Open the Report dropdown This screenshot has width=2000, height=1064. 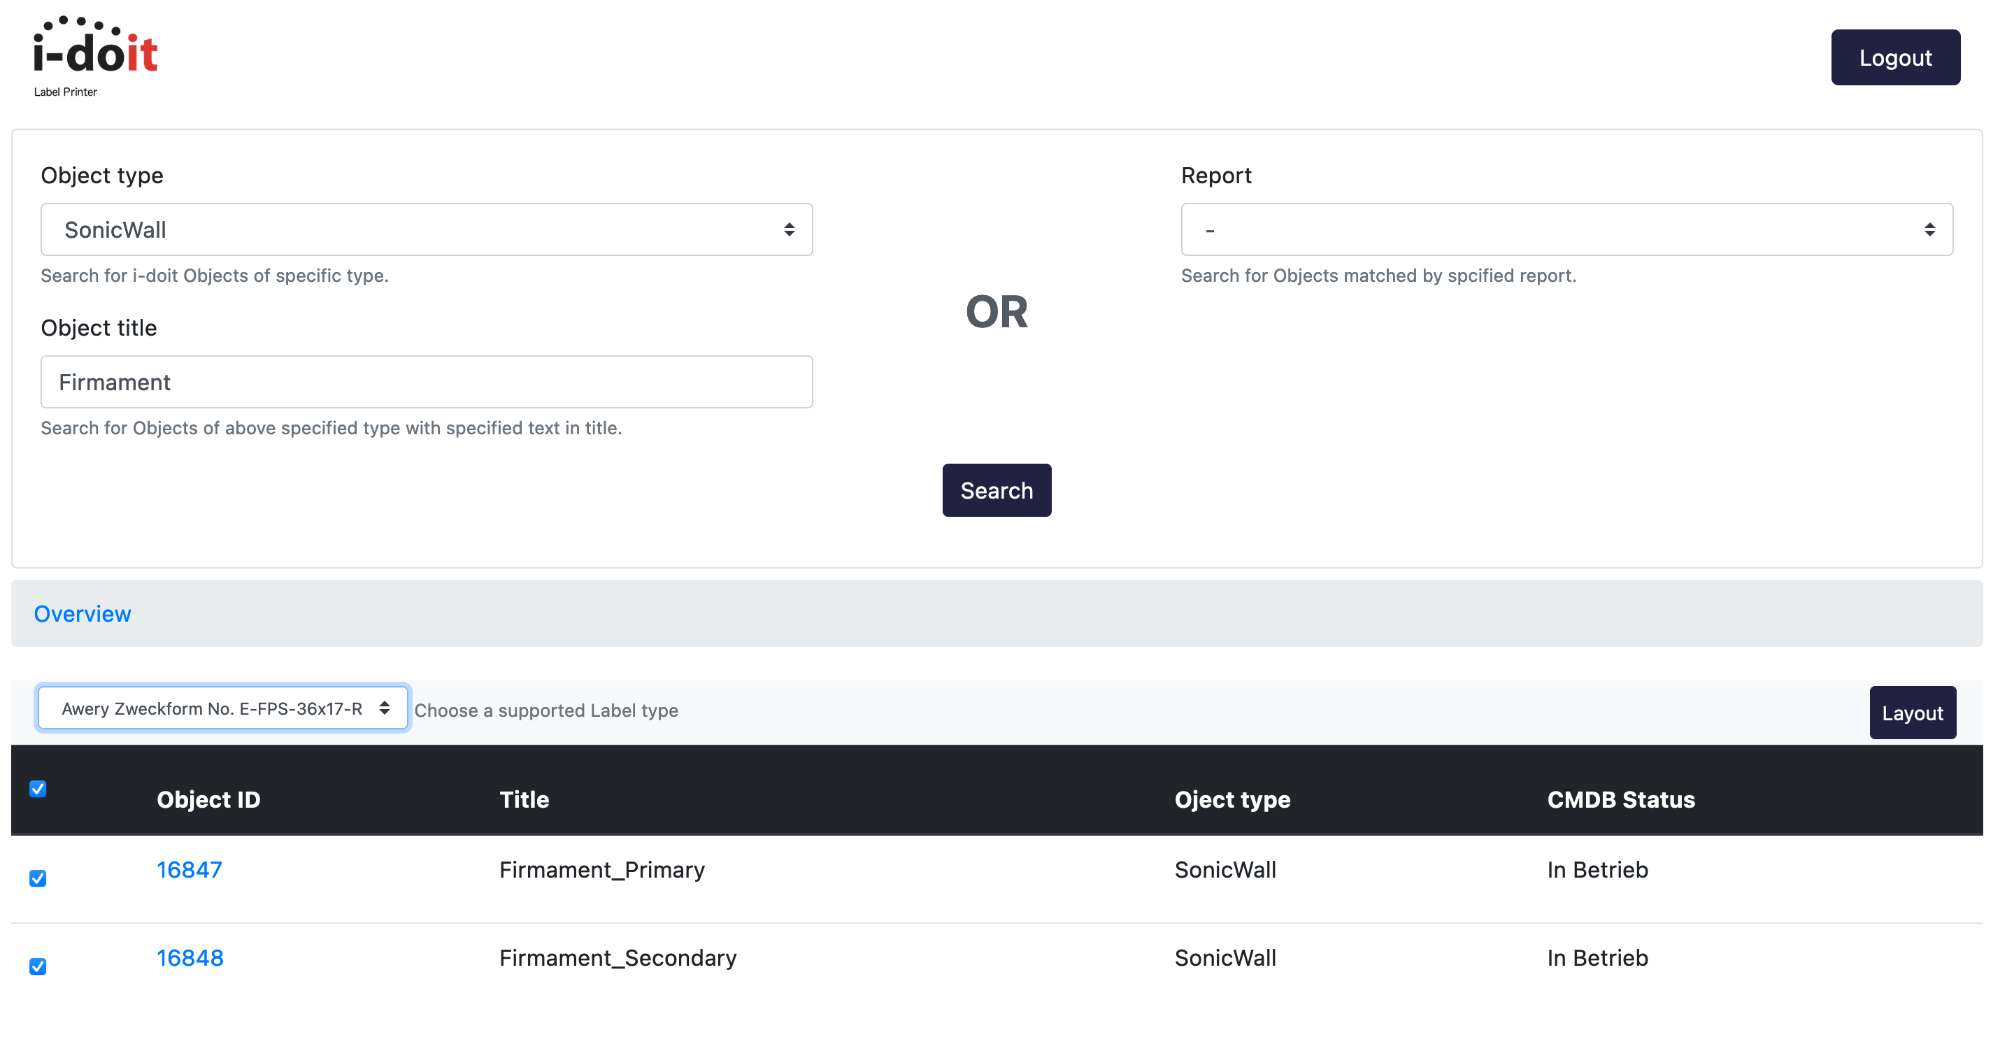[x=1567, y=230]
